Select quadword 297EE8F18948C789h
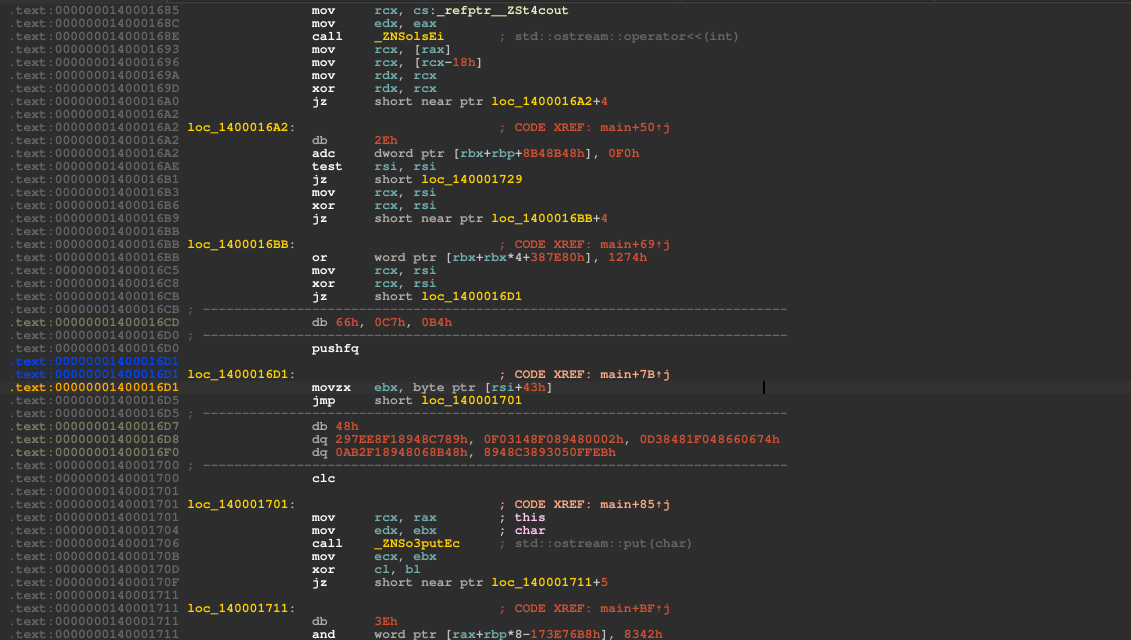 click(402, 439)
